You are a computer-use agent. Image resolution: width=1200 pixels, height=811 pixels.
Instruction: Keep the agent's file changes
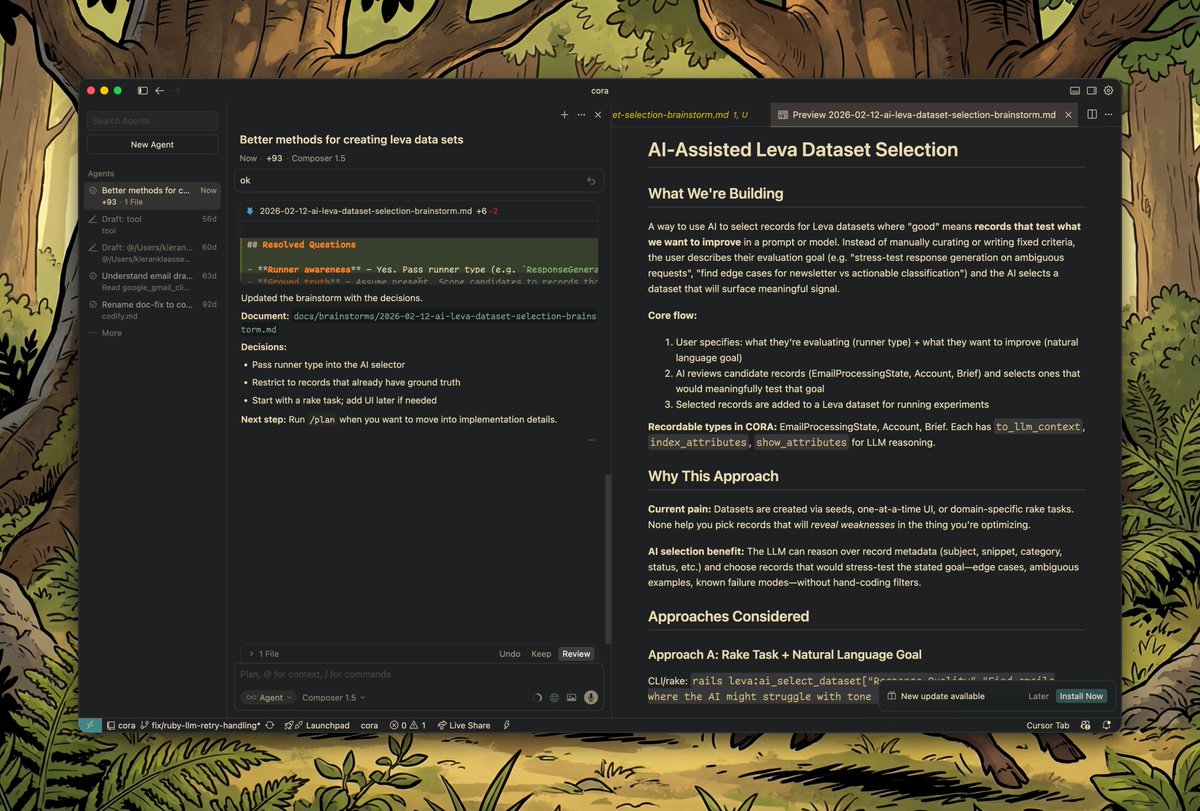coord(541,654)
